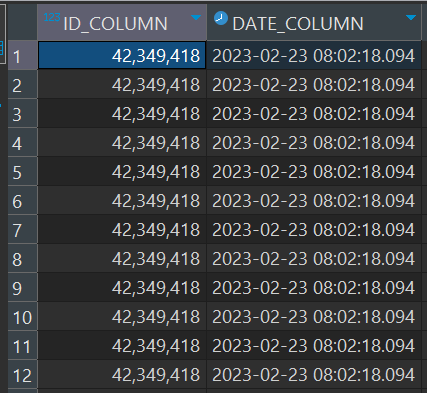Viewport: 427px width, 393px height.
Task: Click ID_COLUMN cell in row 2
Action: point(122,84)
